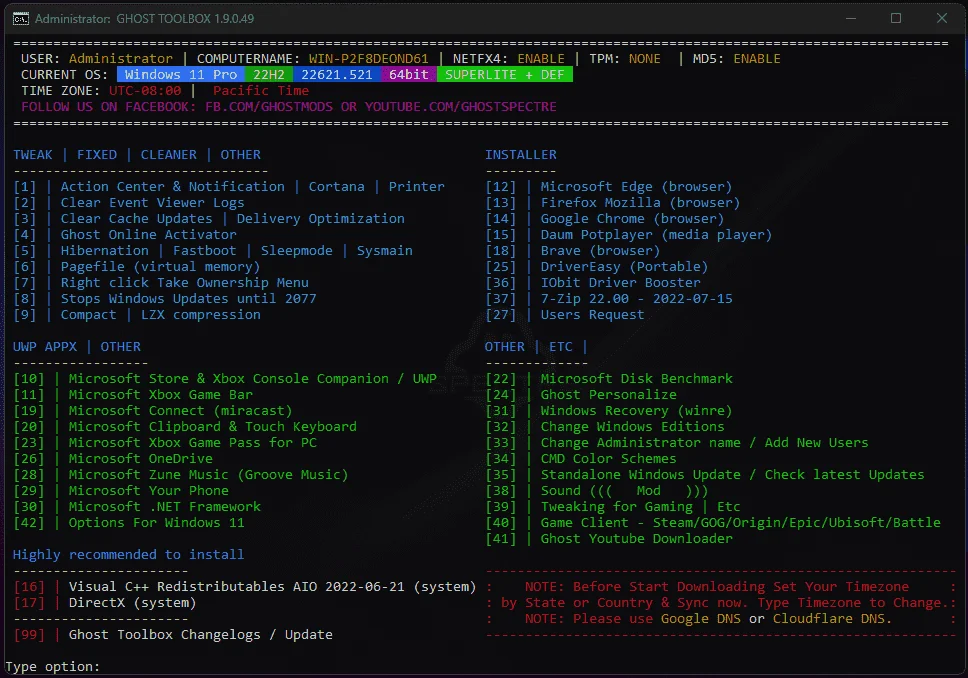
Task: Click 'Microsoft Xbox Game Bar' entry
Action: click(161, 395)
